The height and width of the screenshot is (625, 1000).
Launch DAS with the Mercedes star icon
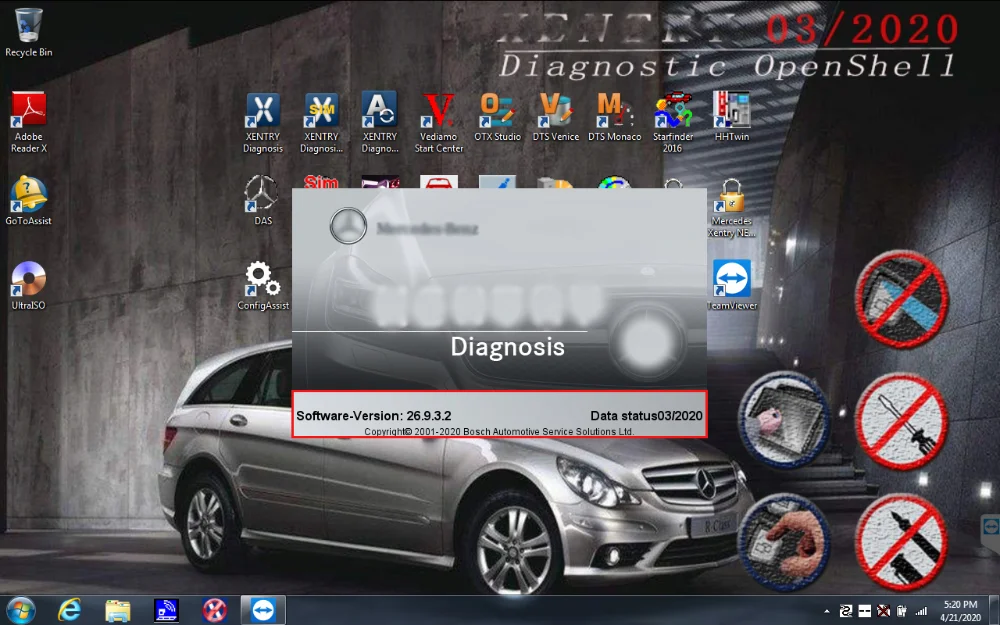pyautogui.click(x=263, y=200)
